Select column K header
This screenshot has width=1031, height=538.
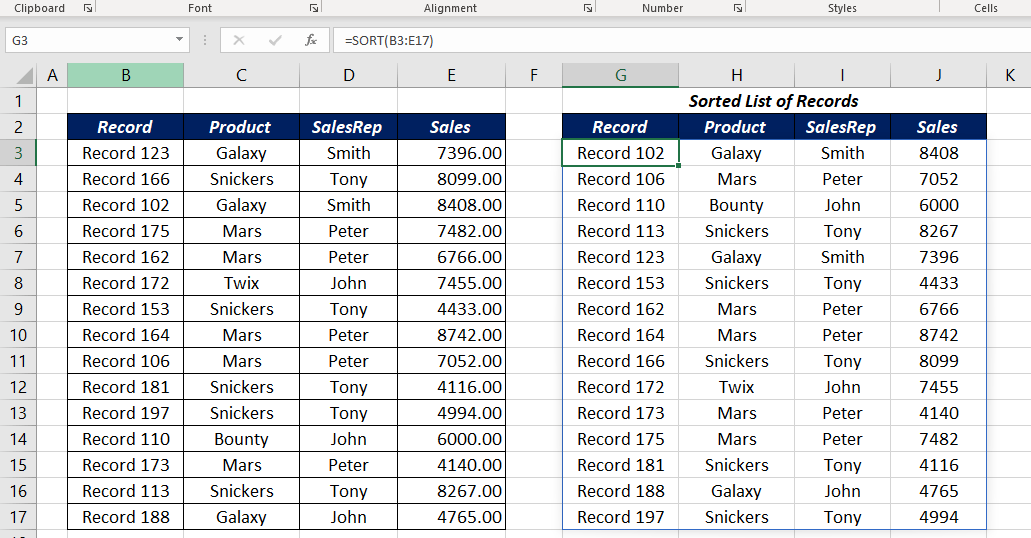coord(1008,75)
